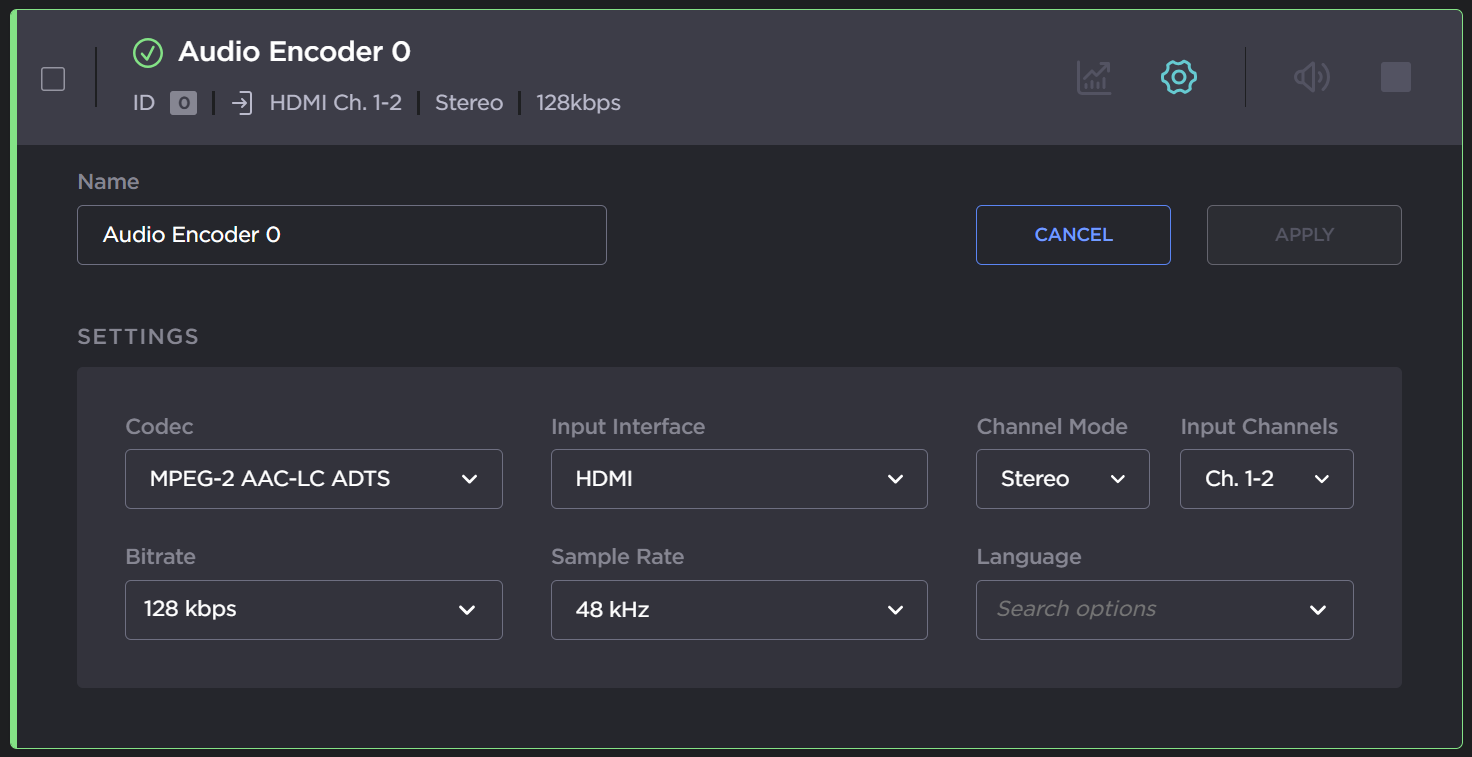Click the CANCEL button
This screenshot has width=1472, height=757.
(1073, 235)
